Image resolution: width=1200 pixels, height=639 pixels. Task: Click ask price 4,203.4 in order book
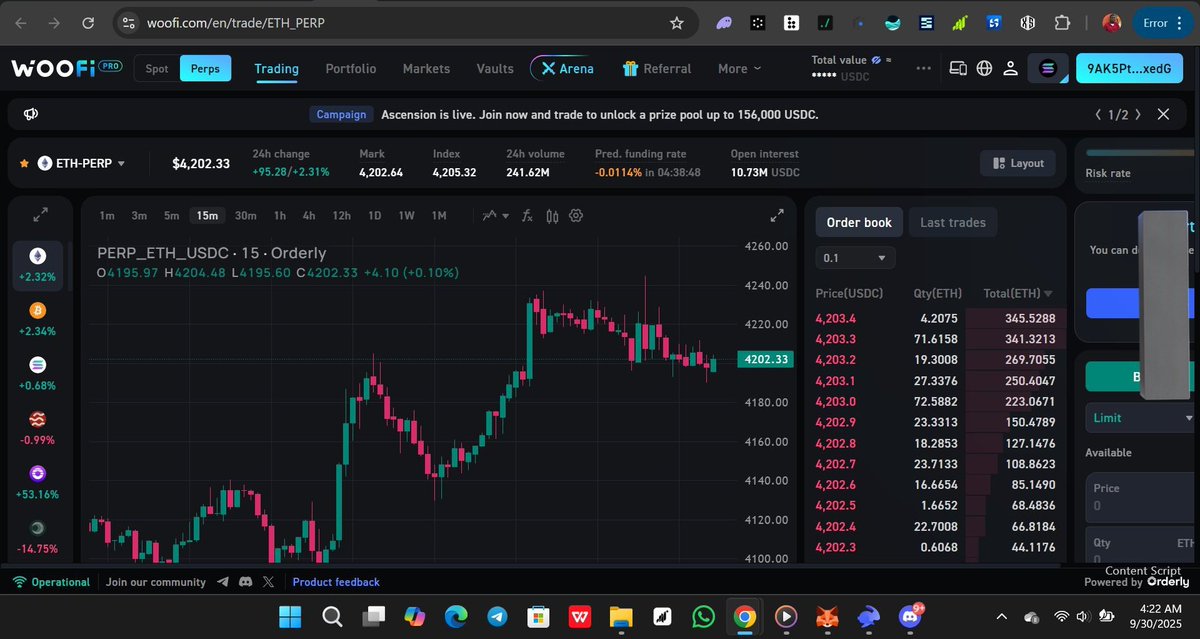coord(836,319)
